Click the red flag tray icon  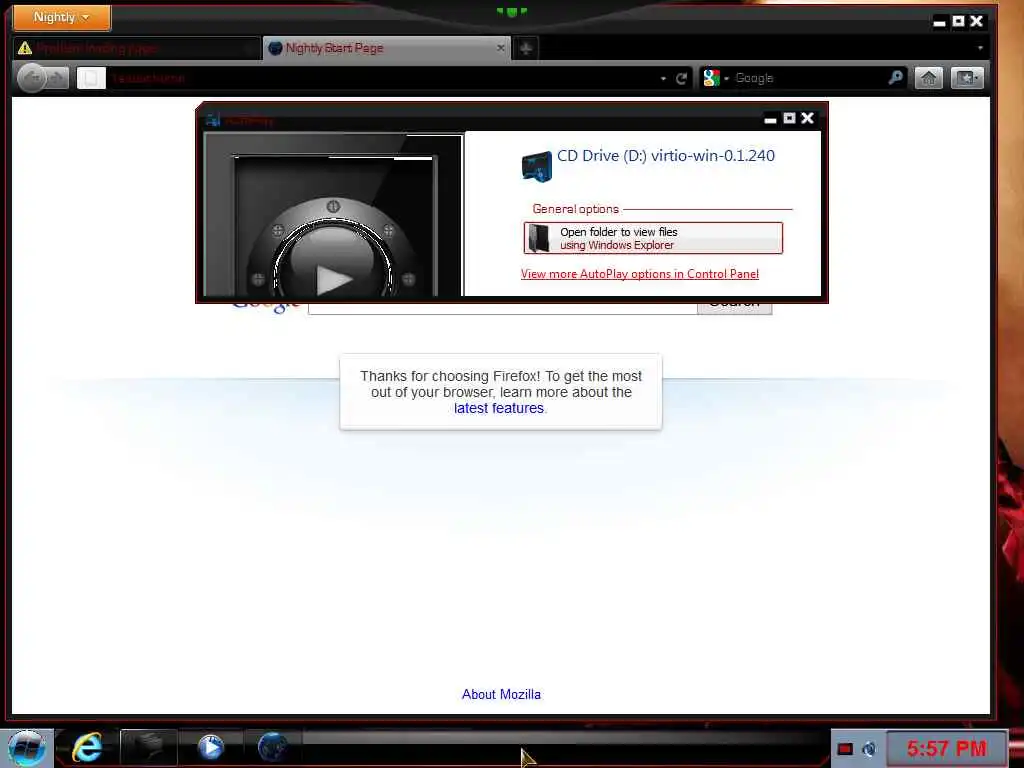845,749
